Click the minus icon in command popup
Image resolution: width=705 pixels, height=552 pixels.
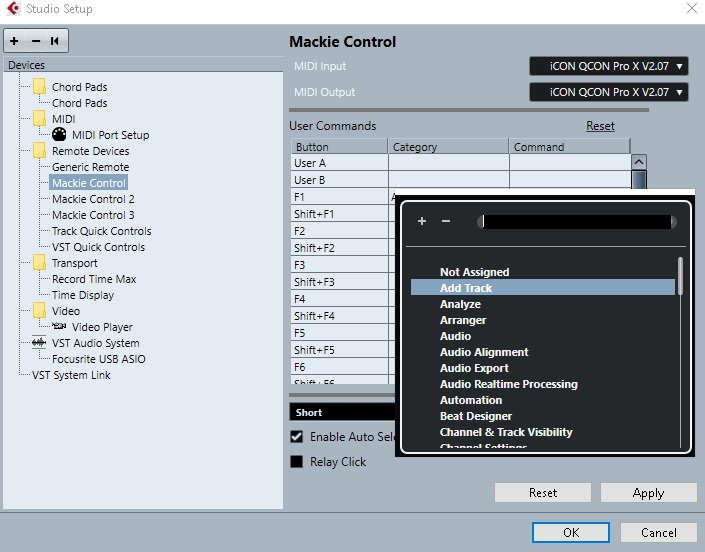[446, 221]
